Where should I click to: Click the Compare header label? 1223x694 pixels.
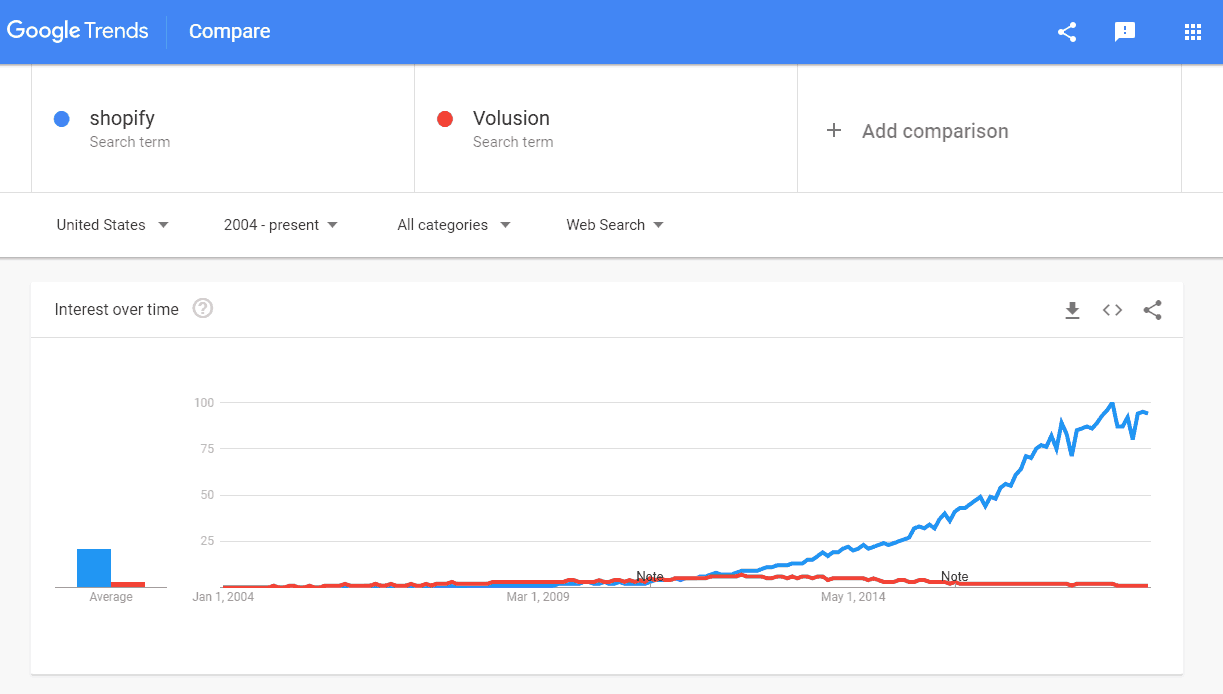[229, 32]
